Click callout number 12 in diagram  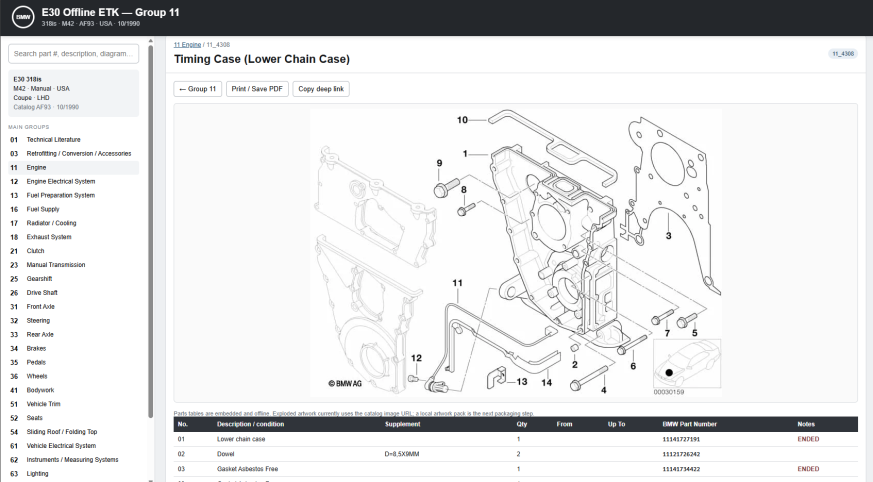pos(416,358)
